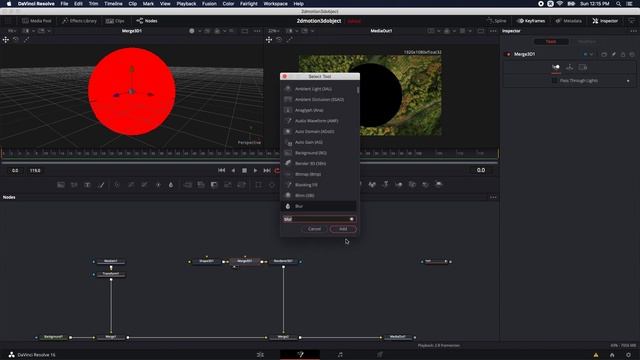This screenshot has height=360, width=640.
Task: Clear the search field text
Action: (352, 219)
